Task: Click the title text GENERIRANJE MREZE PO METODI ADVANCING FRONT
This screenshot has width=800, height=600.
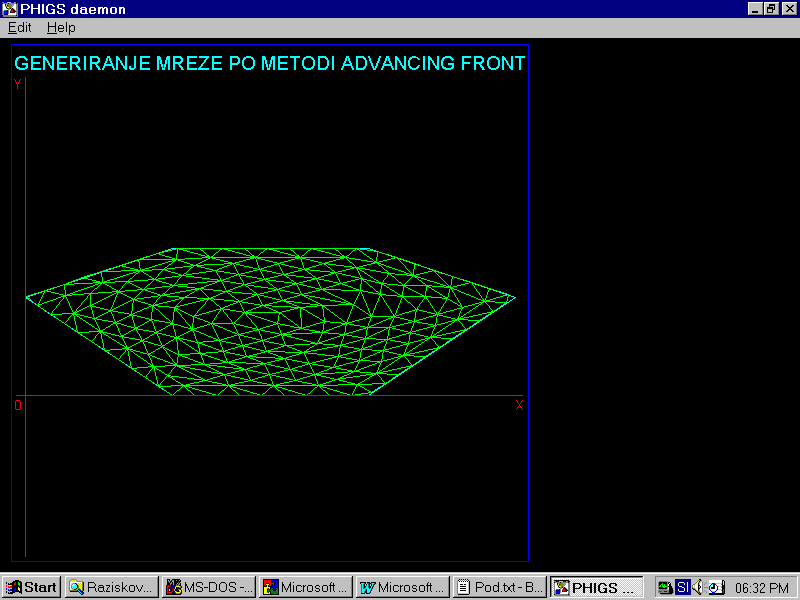Action: [x=269, y=63]
